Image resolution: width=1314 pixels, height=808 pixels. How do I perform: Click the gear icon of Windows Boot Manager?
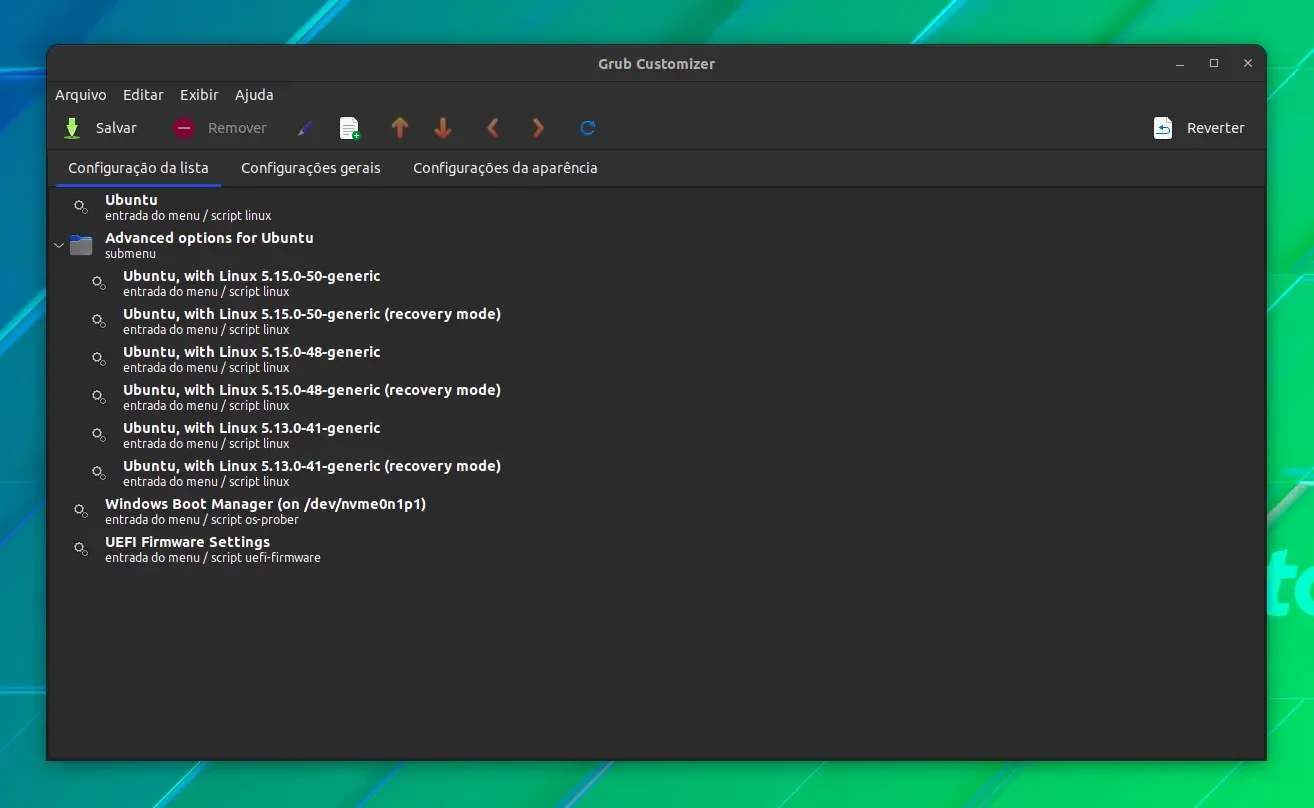[81, 511]
